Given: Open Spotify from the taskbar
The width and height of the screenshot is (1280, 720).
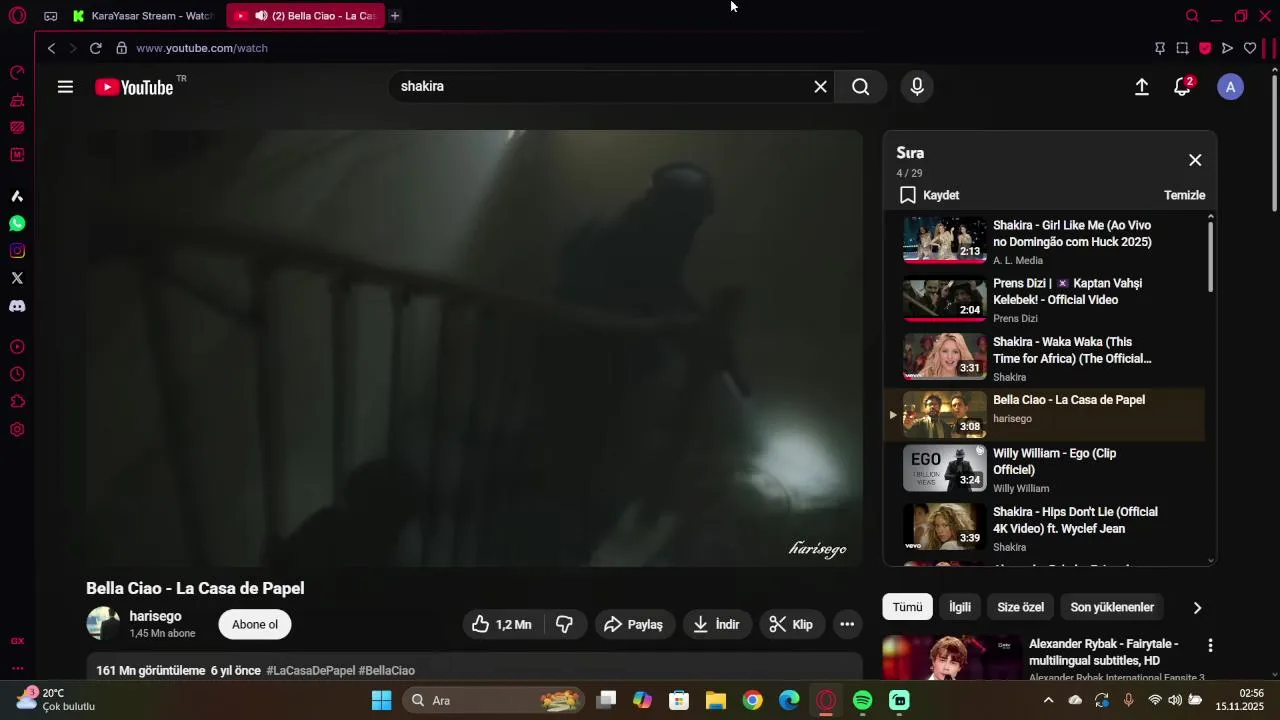Looking at the screenshot, I should [x=863, y=700].
